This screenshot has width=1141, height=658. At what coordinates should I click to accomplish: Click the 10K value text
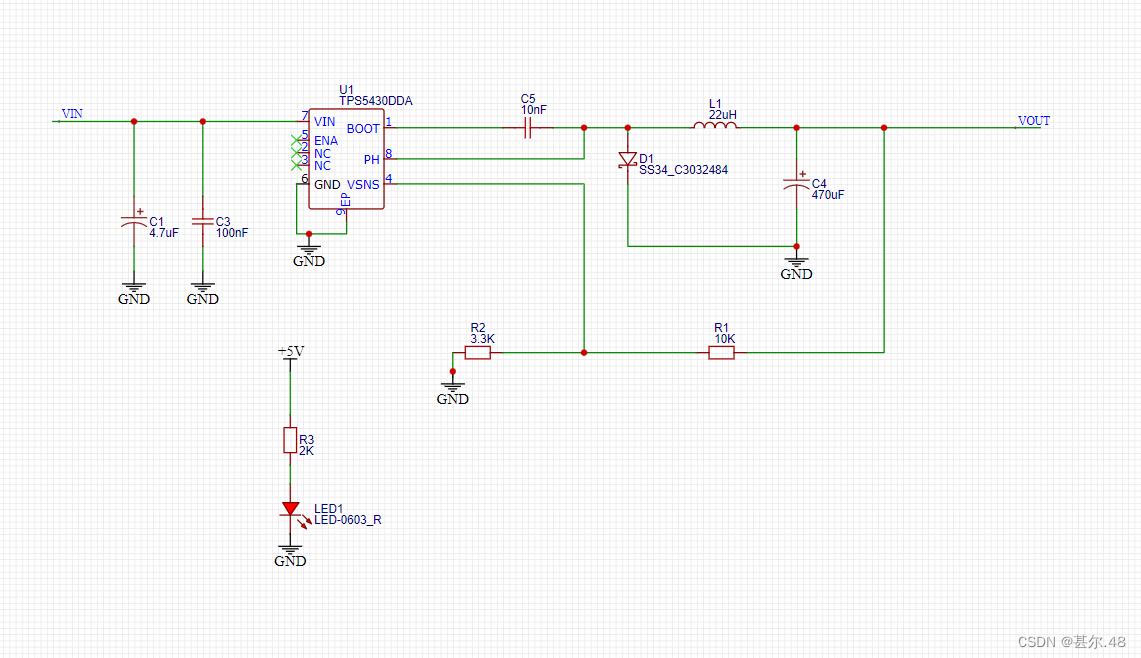pos(725,339)
